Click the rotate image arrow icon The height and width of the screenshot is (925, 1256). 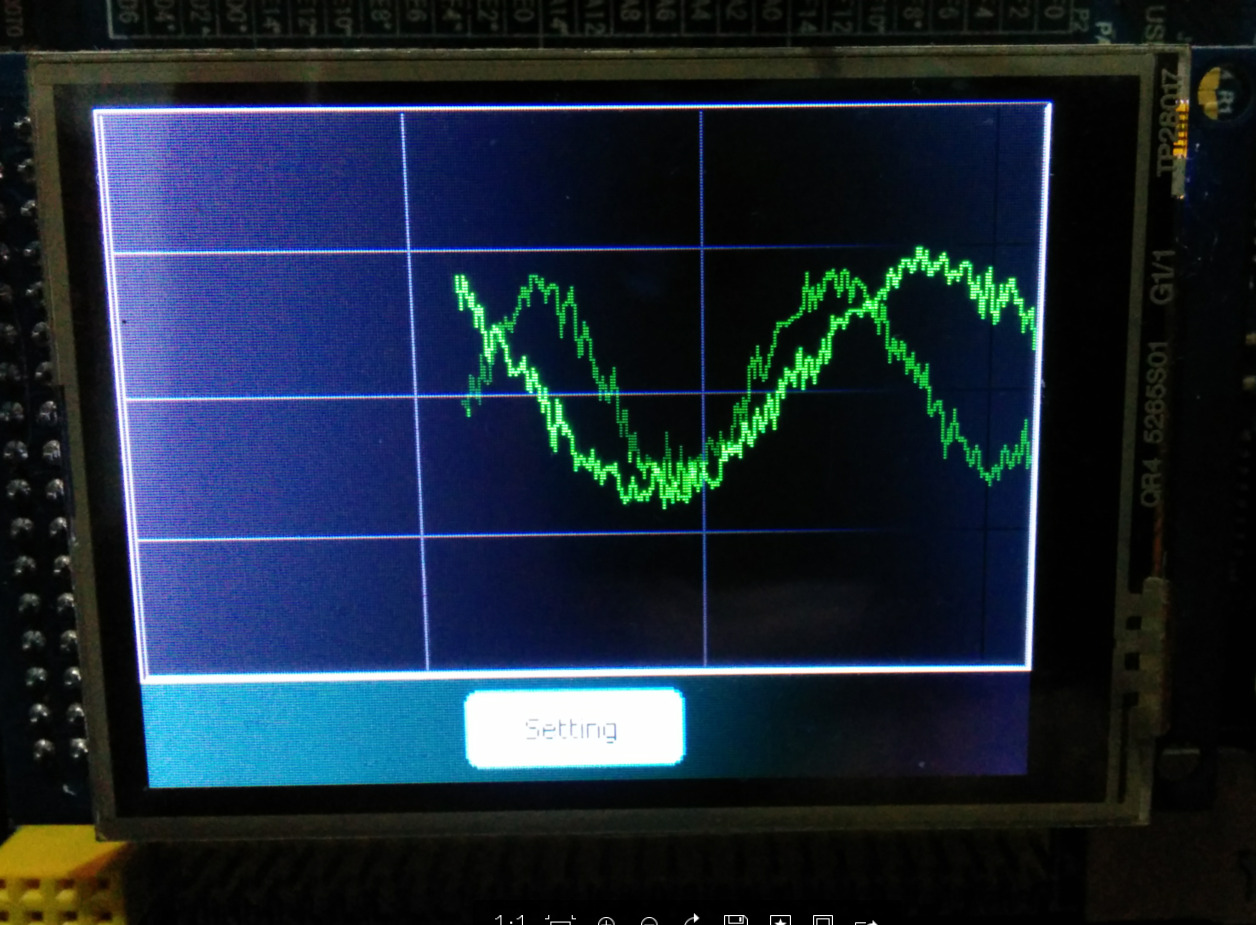click(x=693, y=921)
